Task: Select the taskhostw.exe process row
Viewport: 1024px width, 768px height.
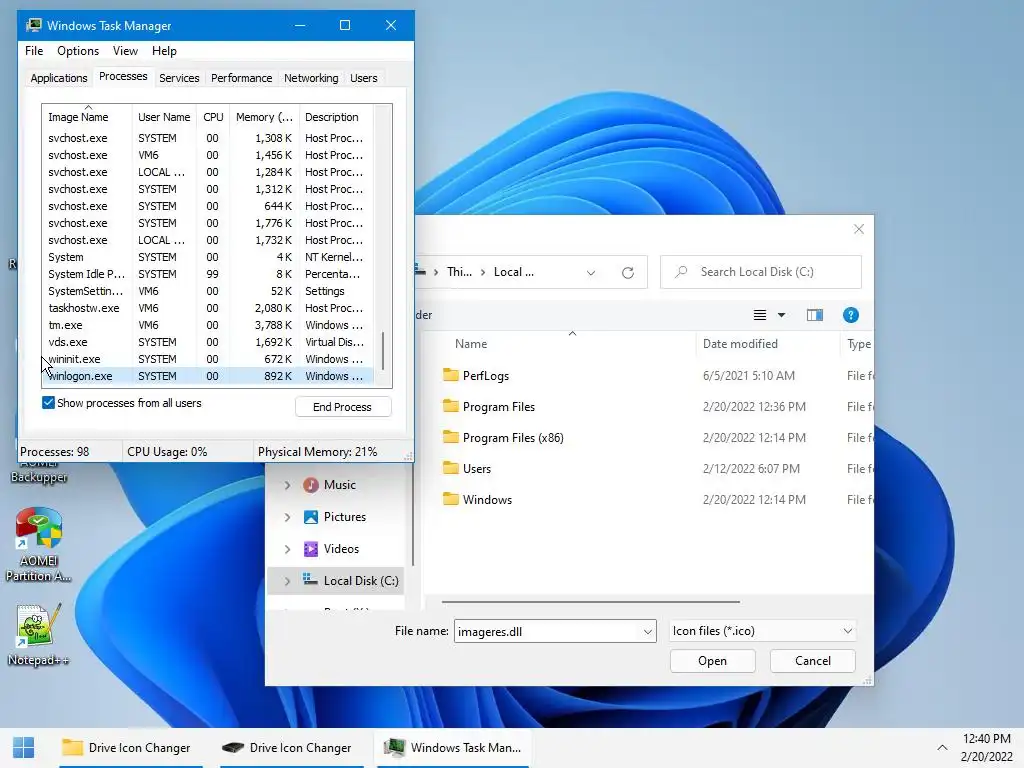Action: coord(208,308)
